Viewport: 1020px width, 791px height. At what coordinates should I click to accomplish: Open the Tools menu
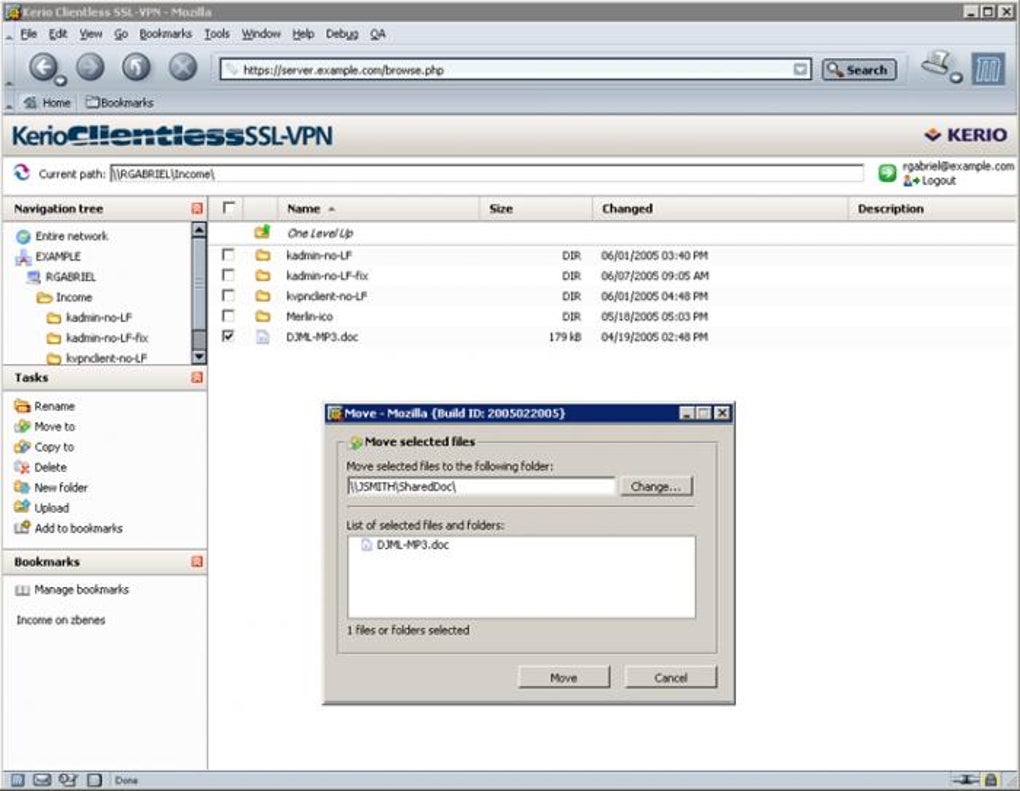(x=217, y=34)
